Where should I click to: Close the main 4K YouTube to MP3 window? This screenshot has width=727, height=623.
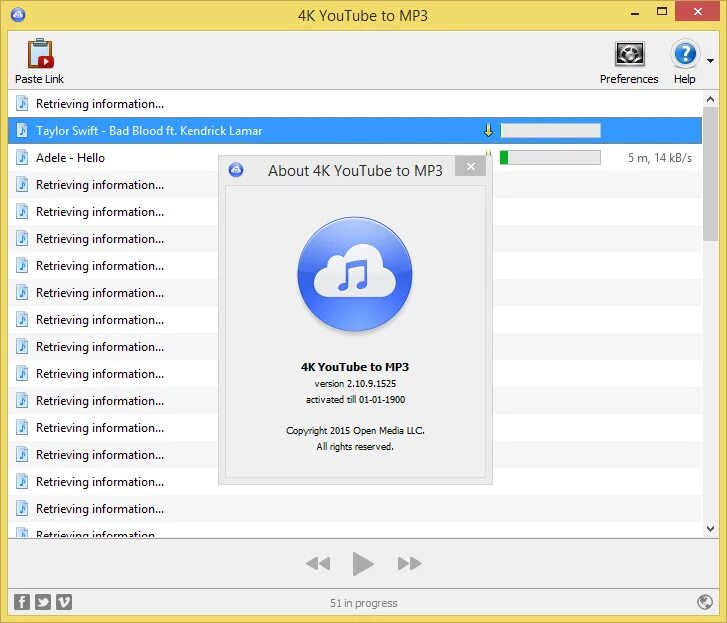point(697,12)
